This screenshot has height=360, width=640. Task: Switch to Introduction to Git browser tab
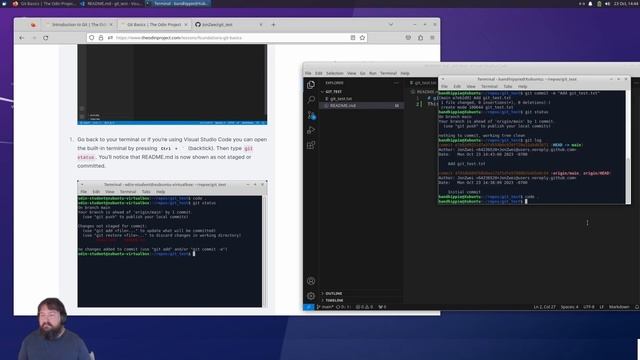coord(79,24)
